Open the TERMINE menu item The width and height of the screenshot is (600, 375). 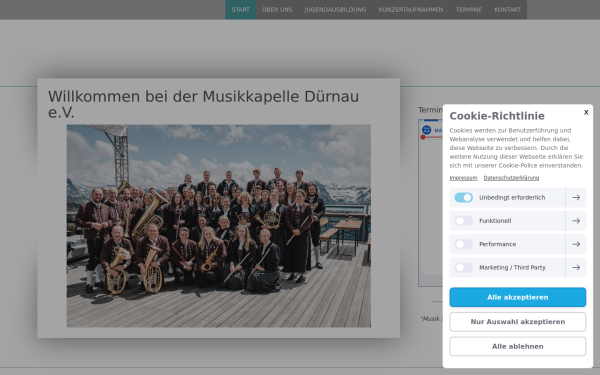pyautogui.click(x=468, y=10)
